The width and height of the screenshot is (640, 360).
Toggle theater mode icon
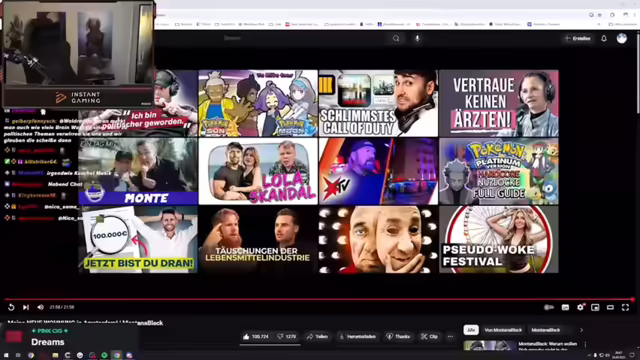[x=610, y=307]
